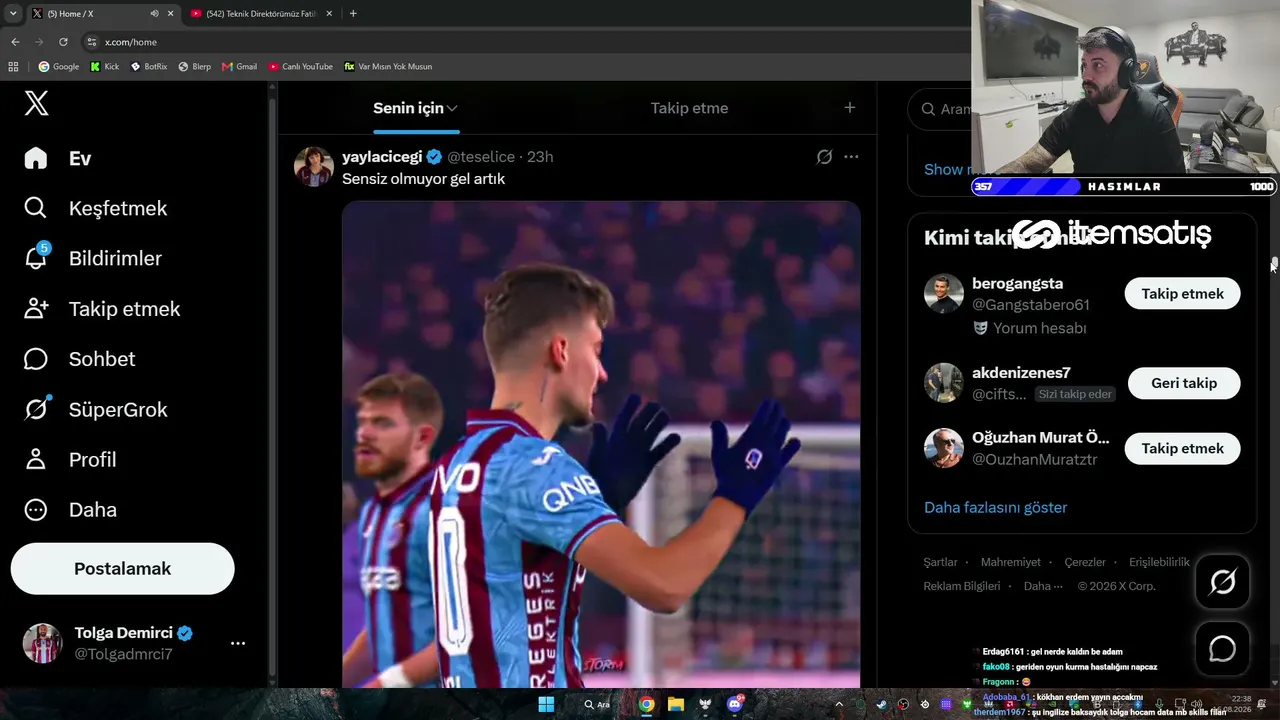Viewport: 1280px width, 720px height.
Task: Open the Chrome apps grid
Action: [x=13, y=67]
